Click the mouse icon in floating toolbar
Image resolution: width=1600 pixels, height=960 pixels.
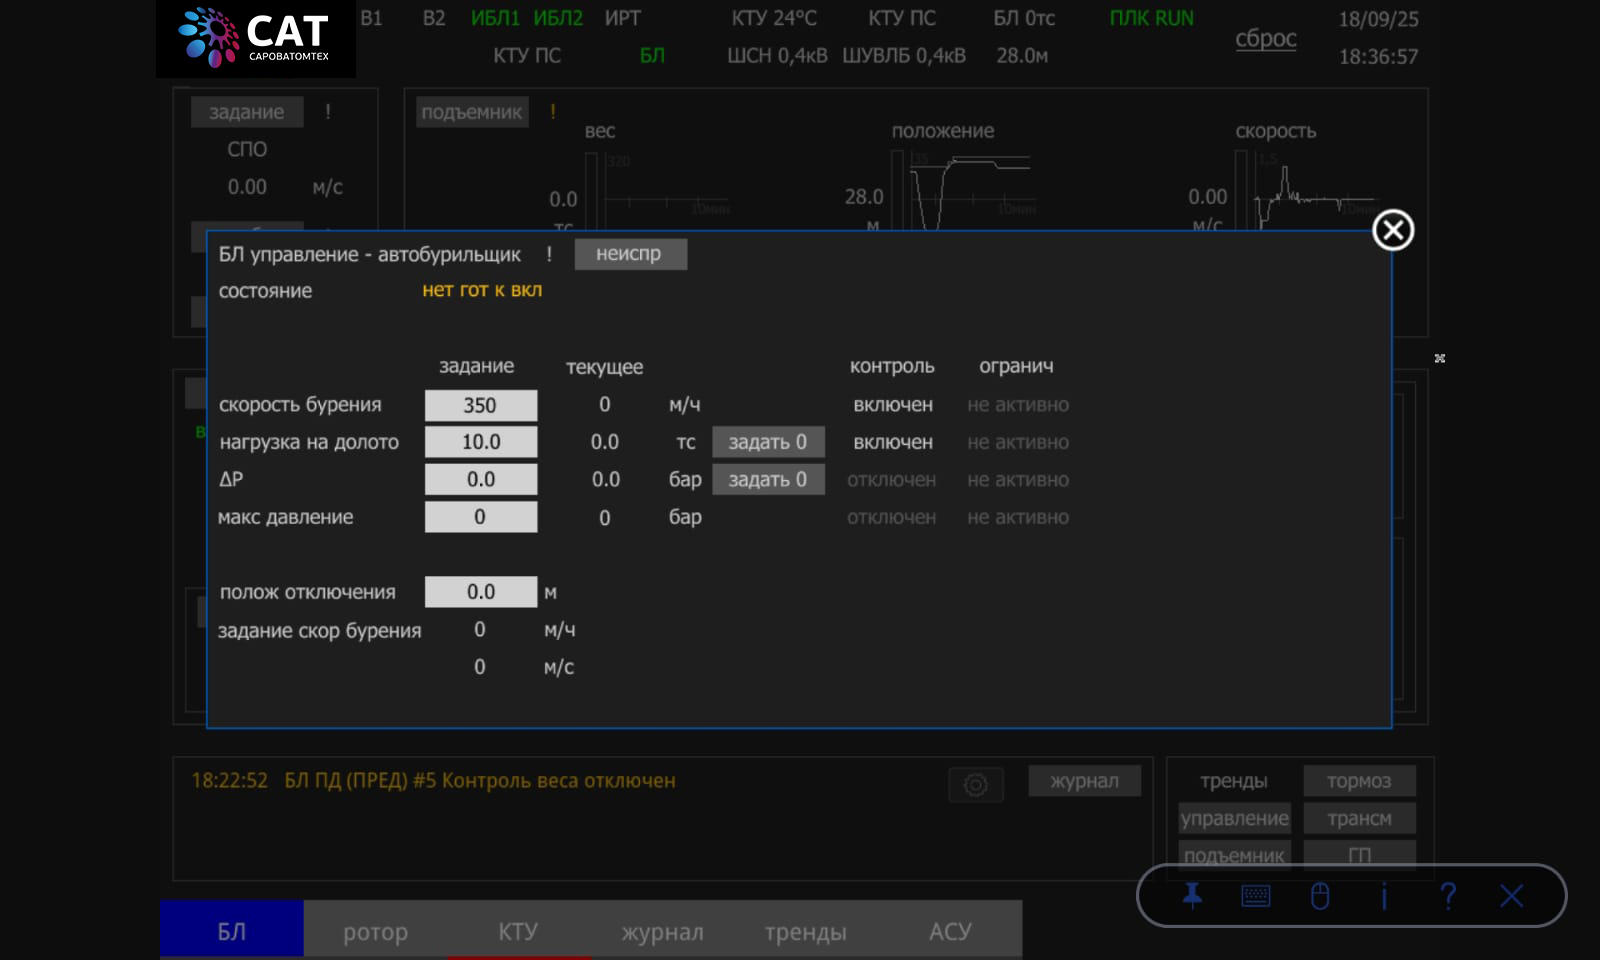pos(1320,895)
